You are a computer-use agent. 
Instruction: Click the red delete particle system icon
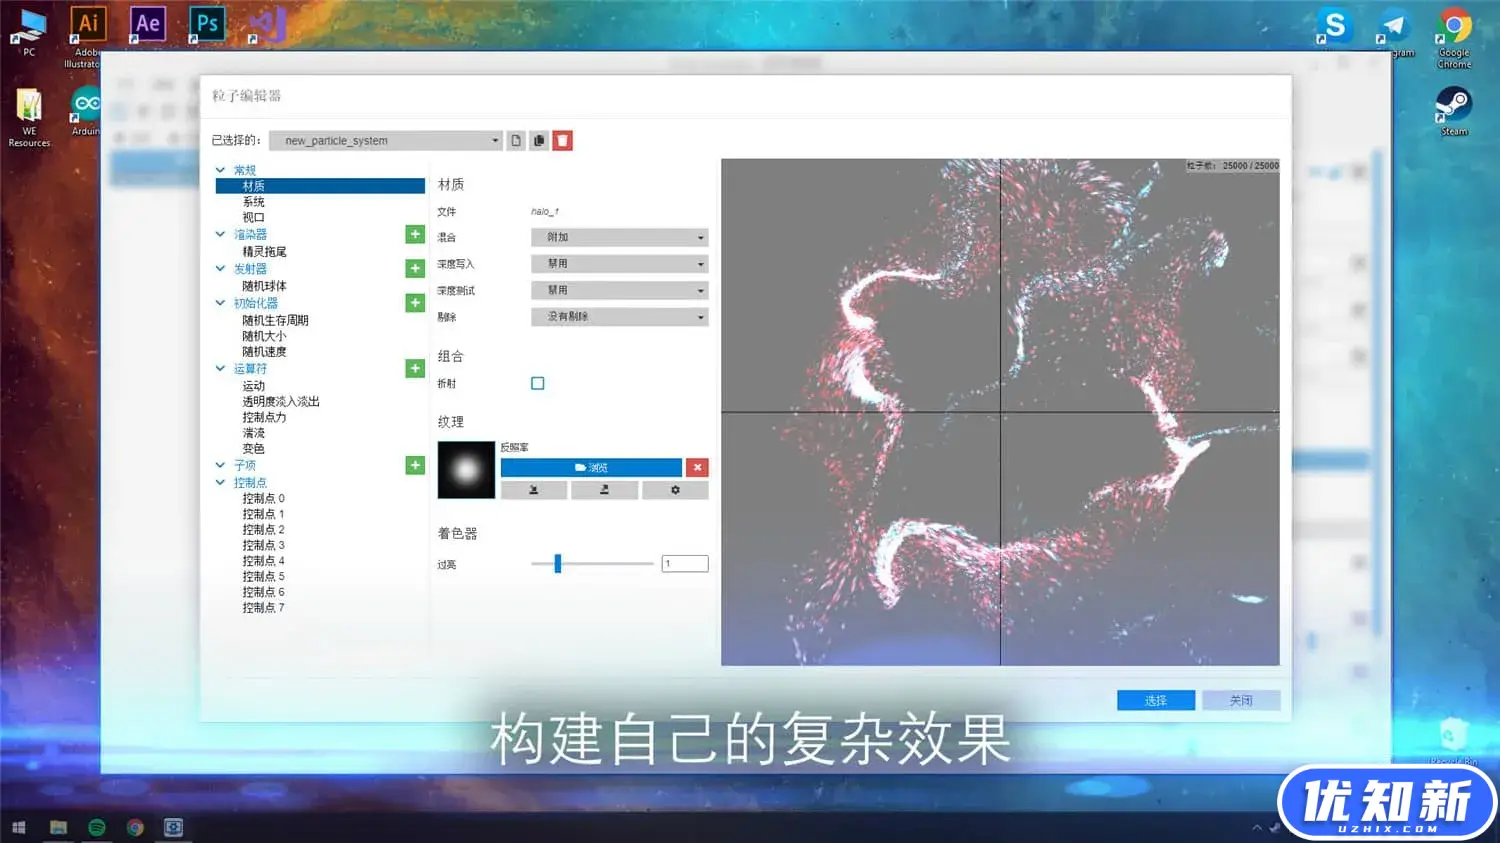563,141
